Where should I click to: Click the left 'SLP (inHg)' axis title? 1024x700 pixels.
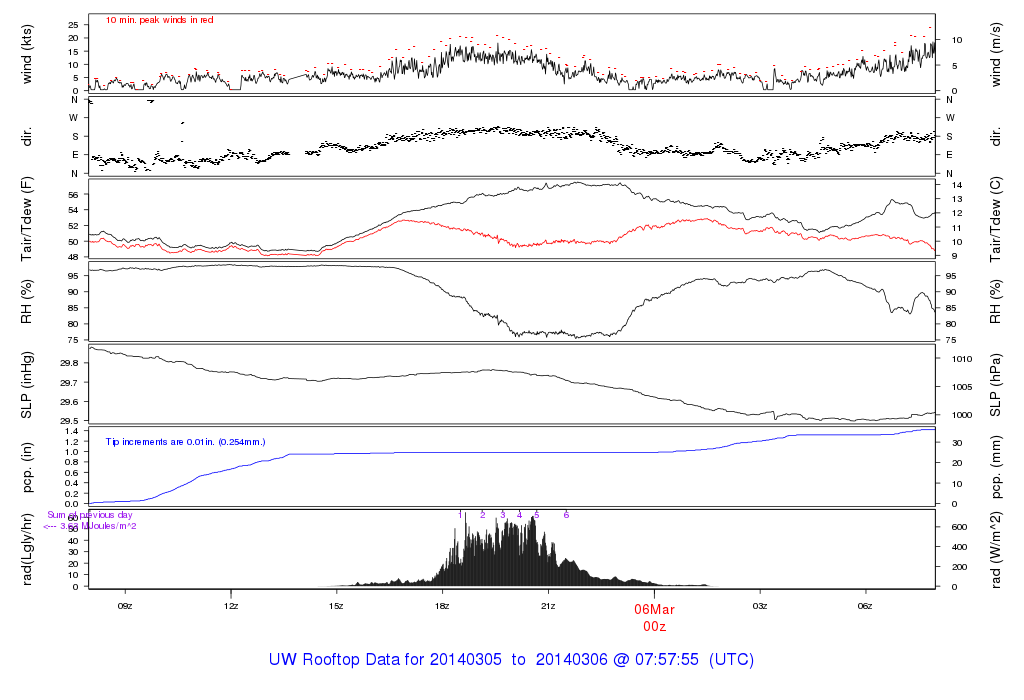[27, 385]
